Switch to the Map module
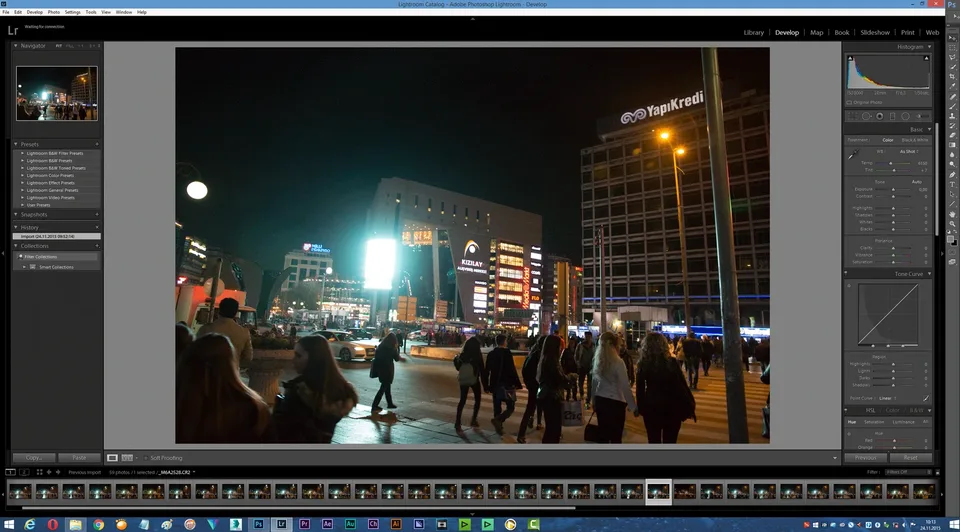960x532 pixels. pos(817,32)
